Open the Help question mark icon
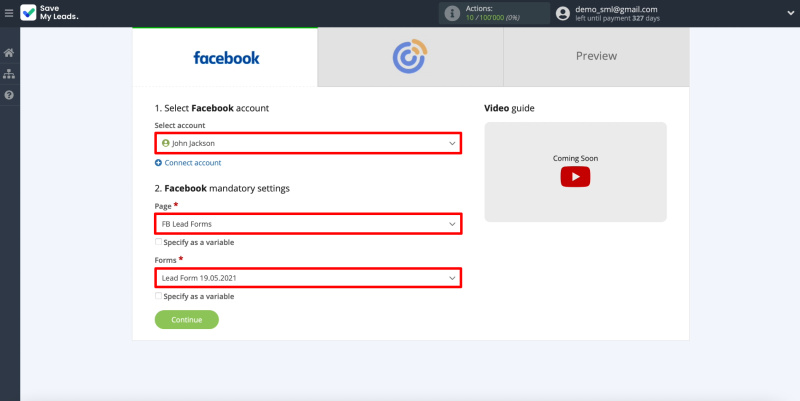Viewport: 800px width, 401px height. coord(9,95)
